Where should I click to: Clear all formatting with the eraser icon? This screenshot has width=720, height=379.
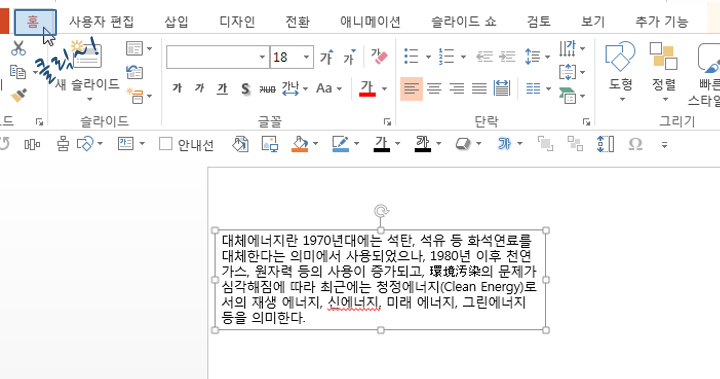[x=379, y=57]
